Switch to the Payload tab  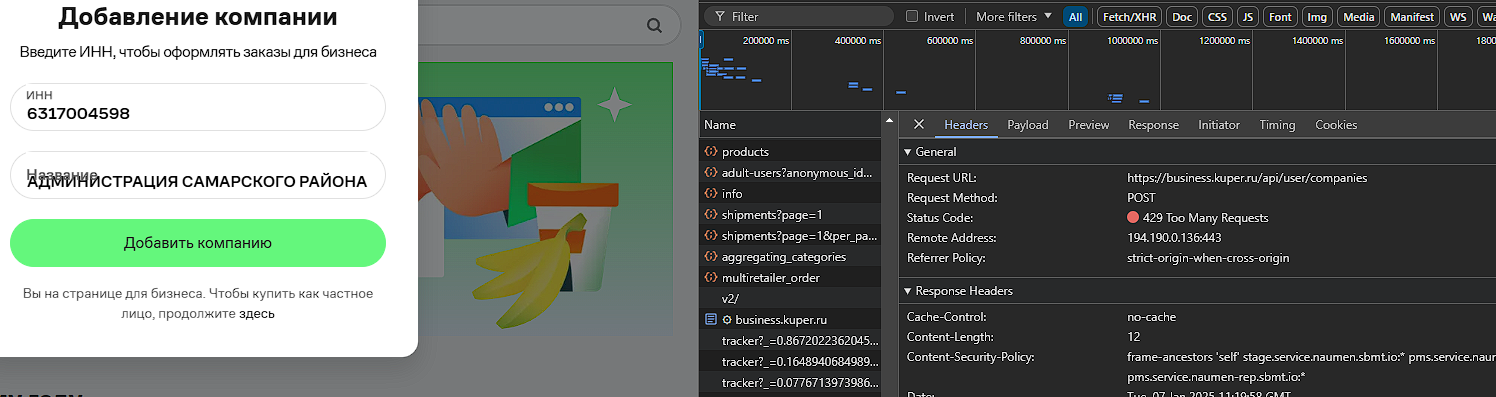[1028, 125]
